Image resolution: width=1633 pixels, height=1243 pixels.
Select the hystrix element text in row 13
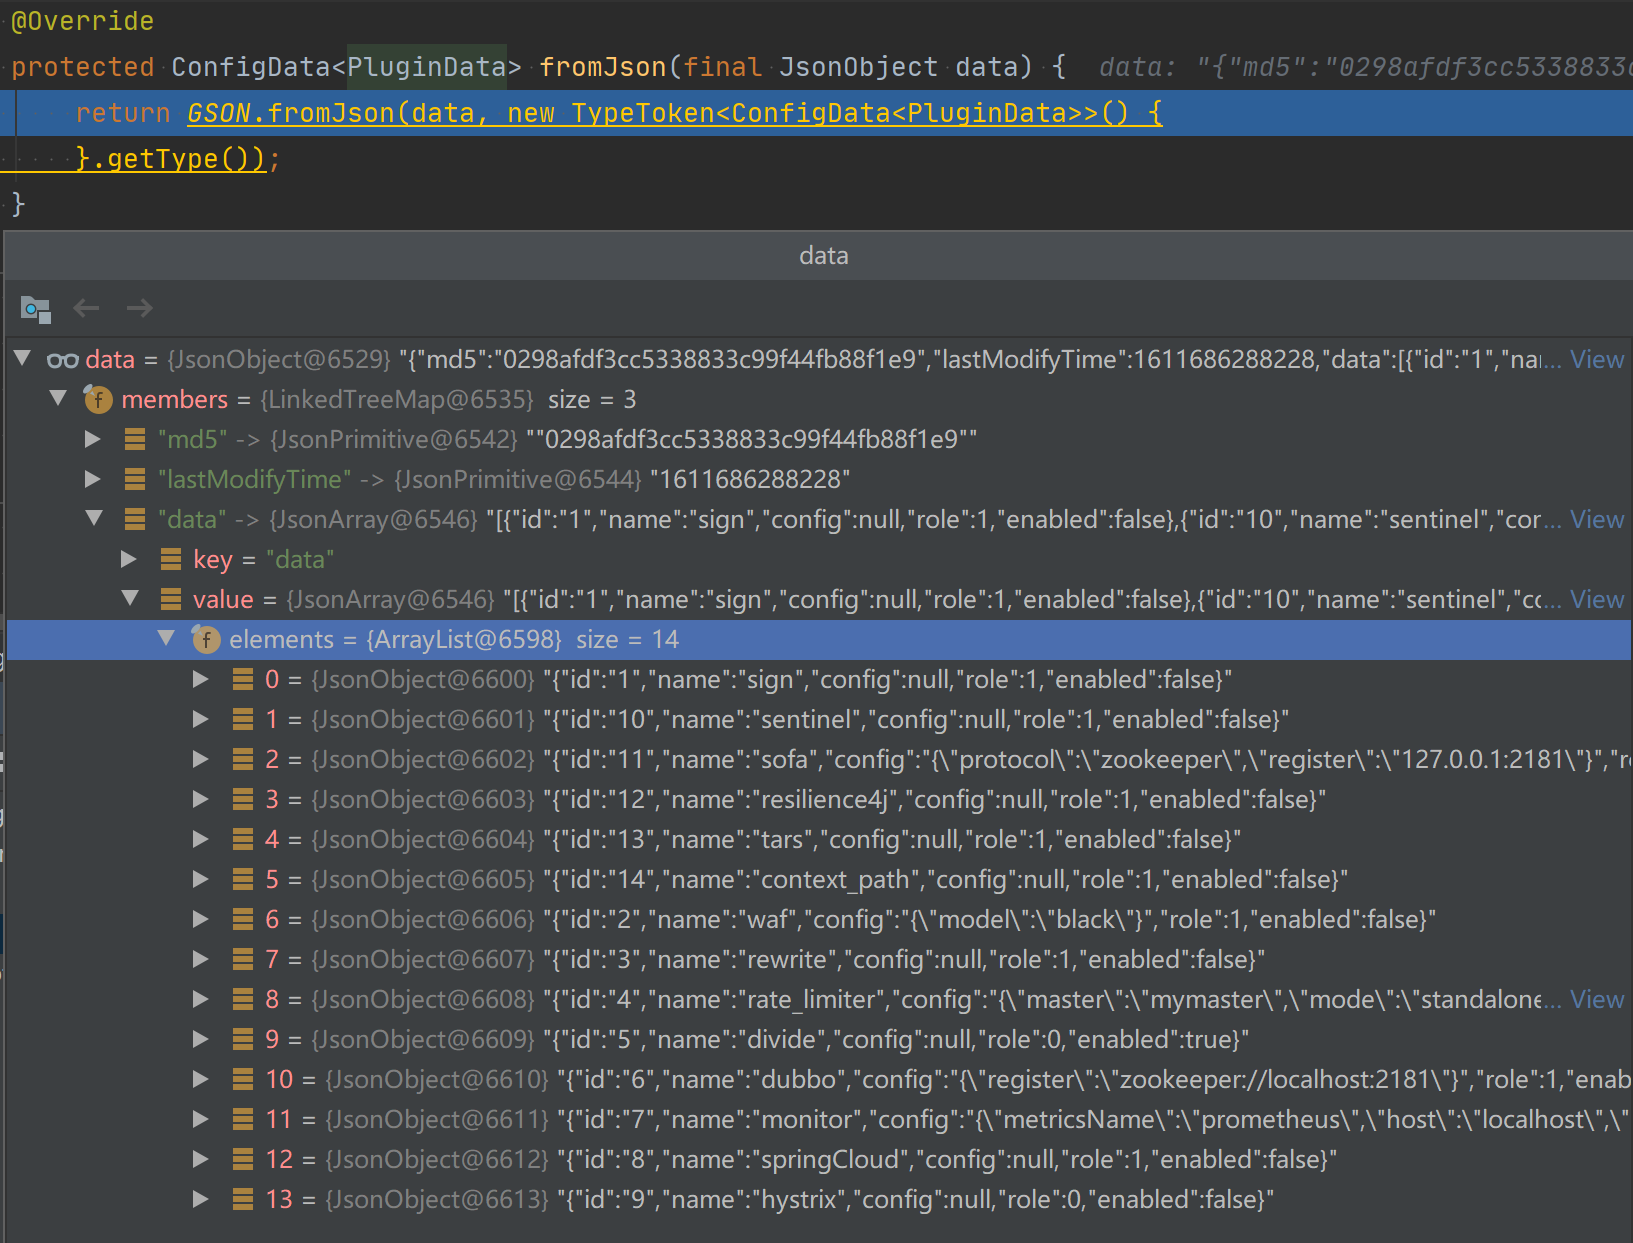coord(915,1200)
